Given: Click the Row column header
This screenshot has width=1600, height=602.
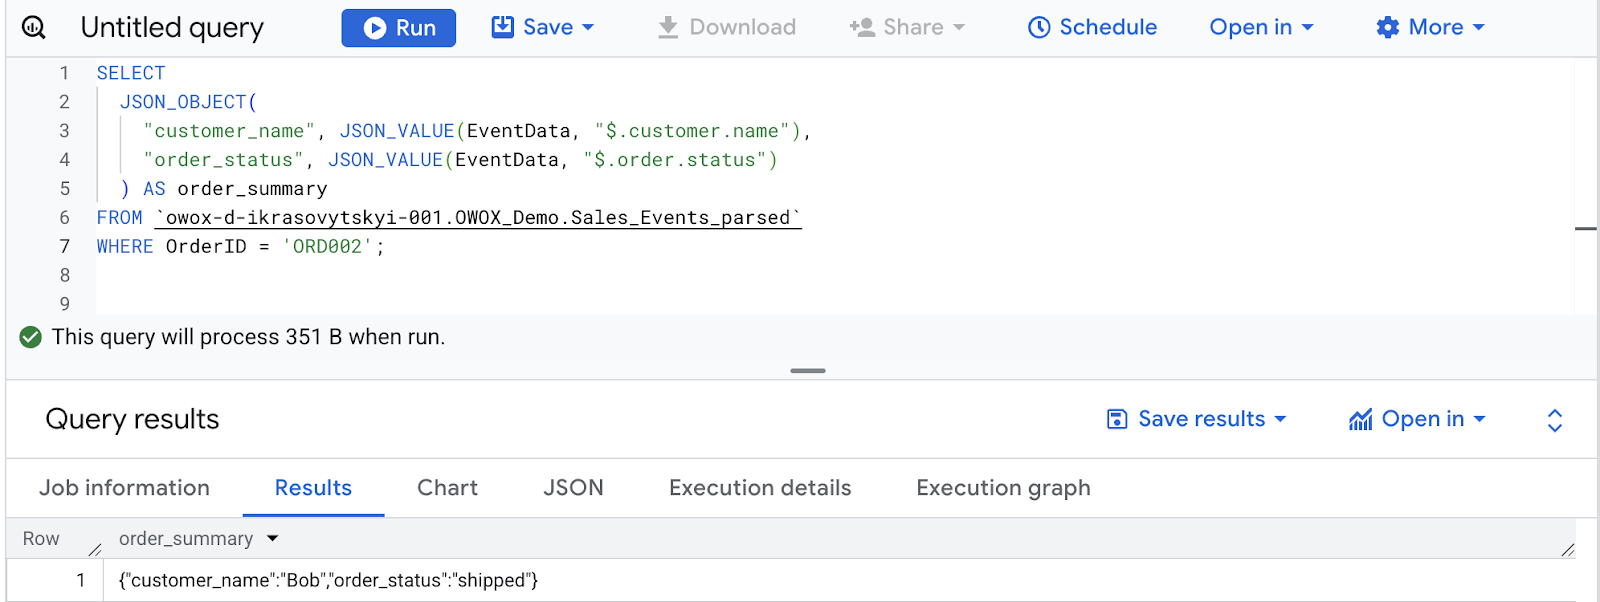Looking at the screenshot, I should (x=41, y=539).
